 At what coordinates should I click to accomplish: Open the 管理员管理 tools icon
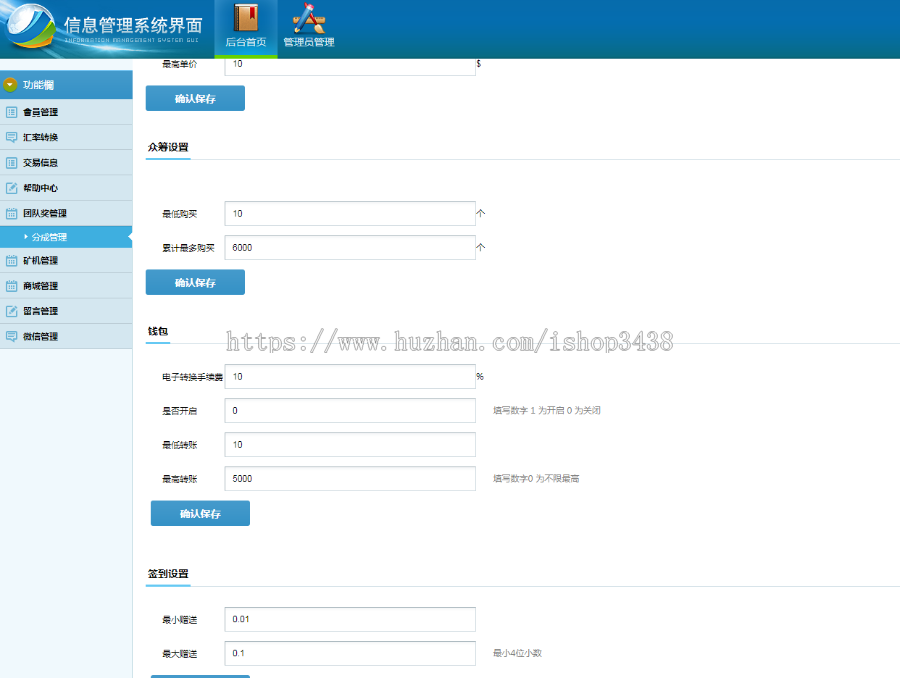click(308, 18)
